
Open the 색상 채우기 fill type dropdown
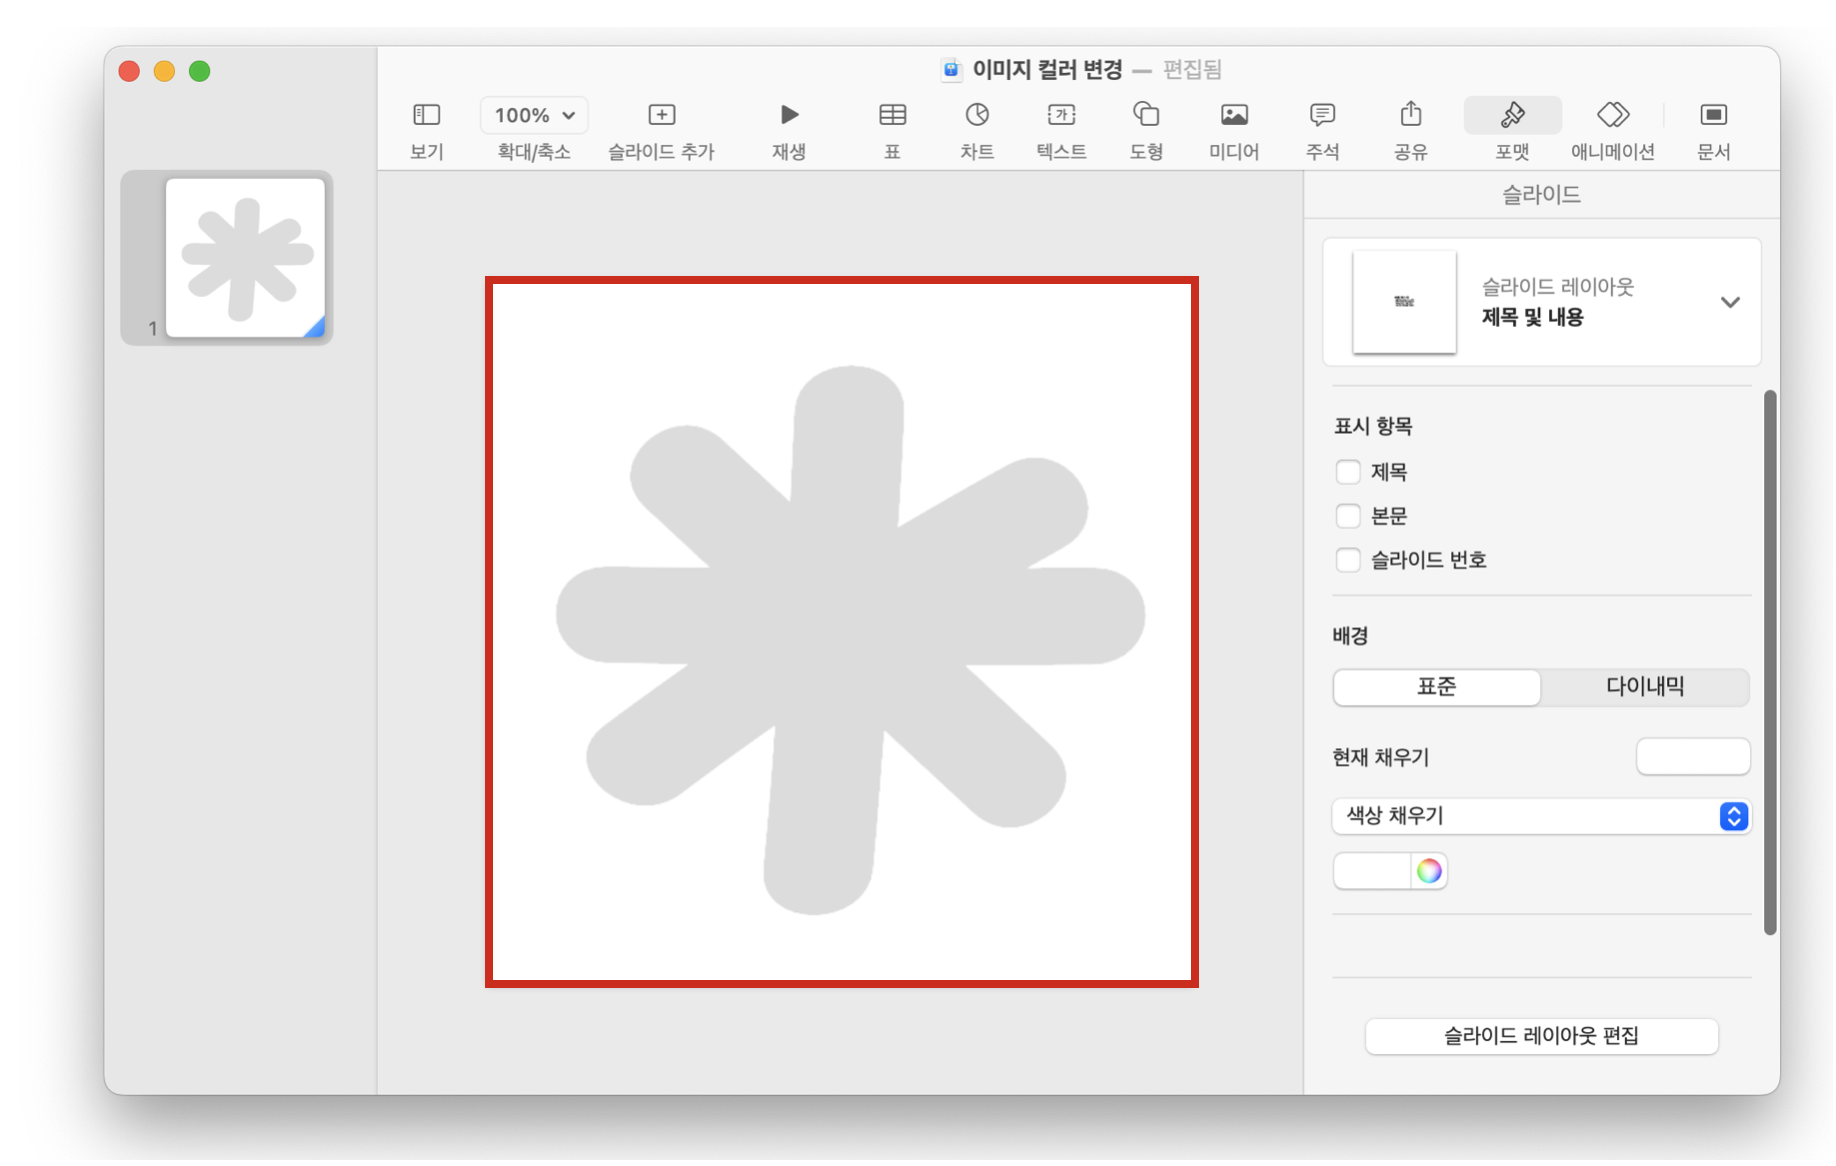(x=1541, y=816)
